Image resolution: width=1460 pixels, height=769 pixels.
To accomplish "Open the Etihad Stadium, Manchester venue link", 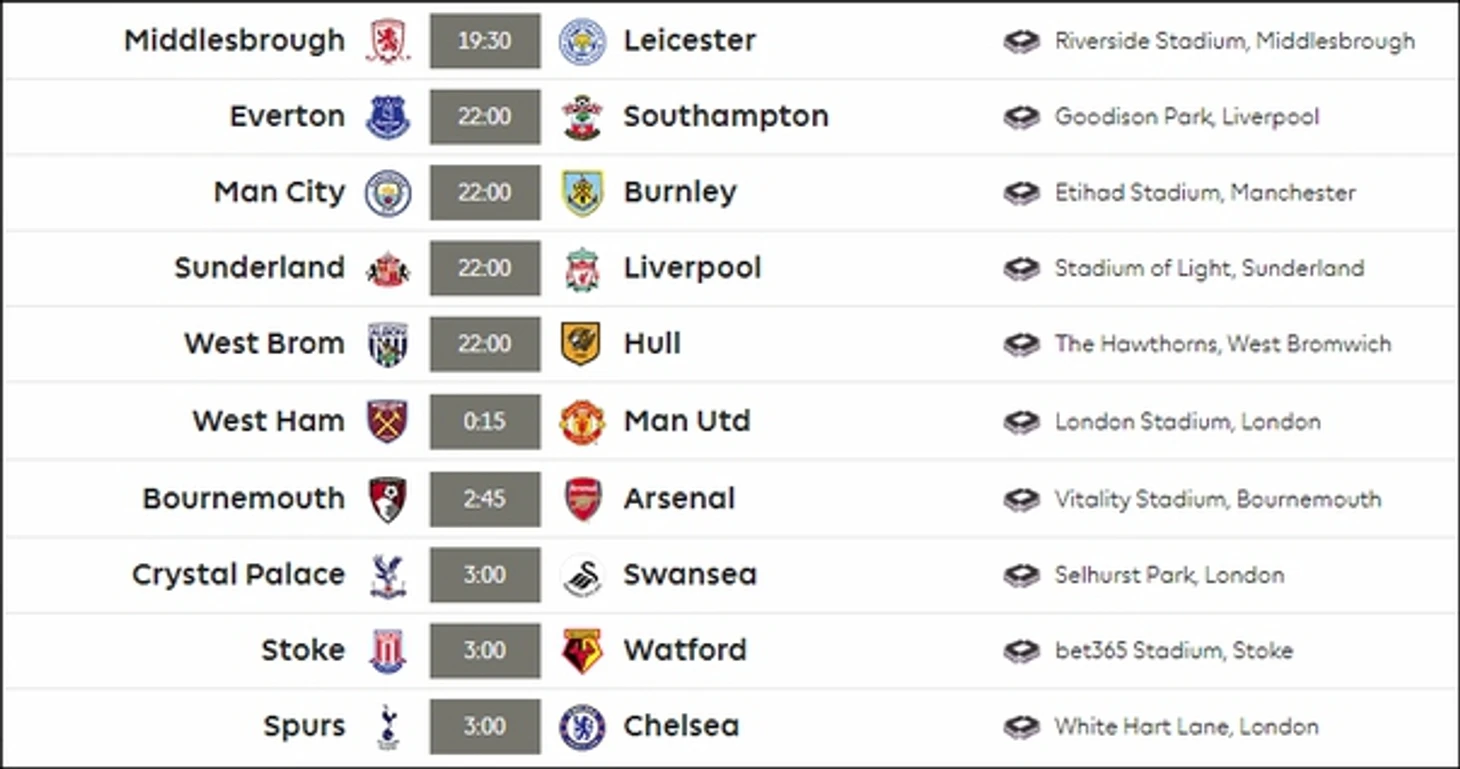I will (1204, 193).
